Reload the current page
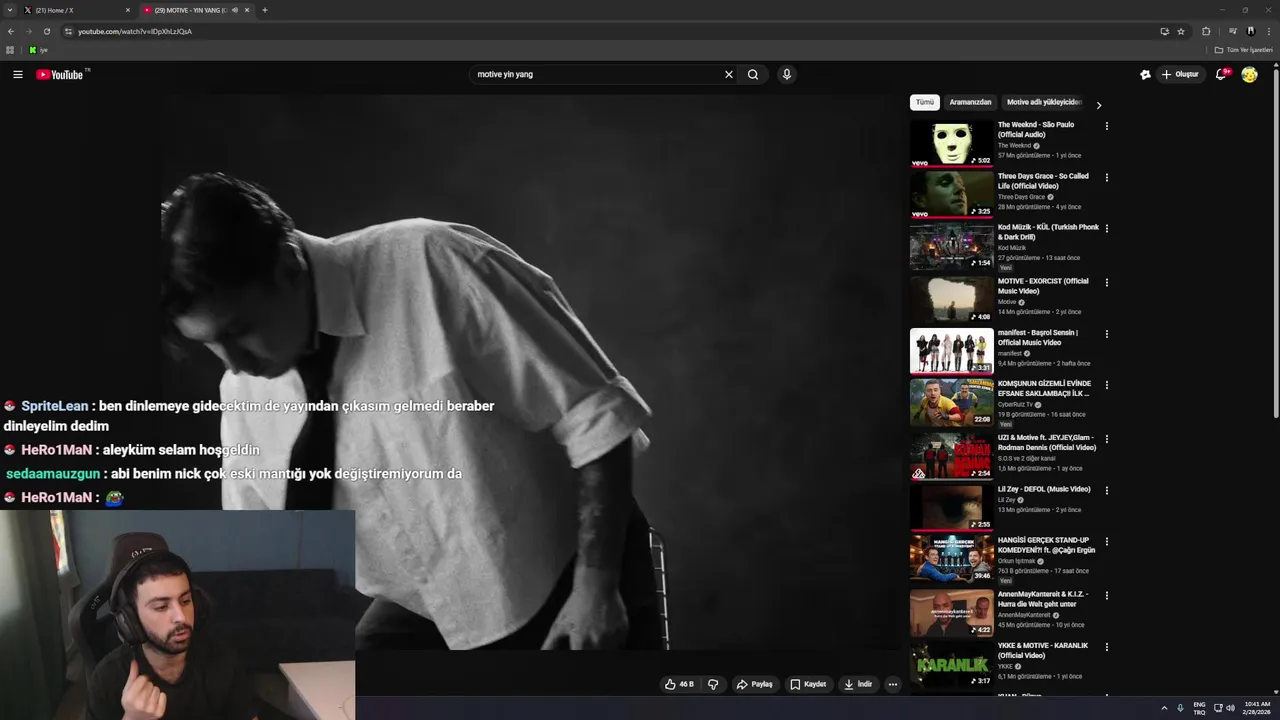The height and width of the screenshot is (720, 1280). [46, 31]
